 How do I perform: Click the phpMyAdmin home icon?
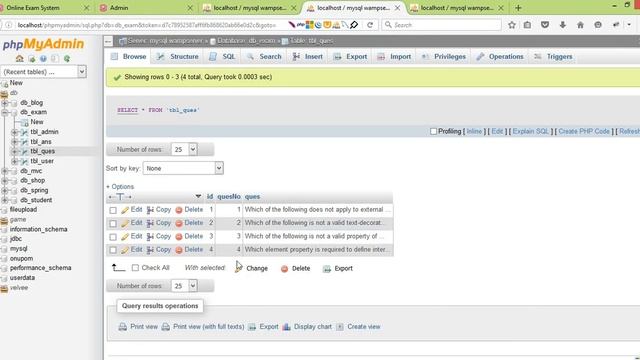[19, 59]
